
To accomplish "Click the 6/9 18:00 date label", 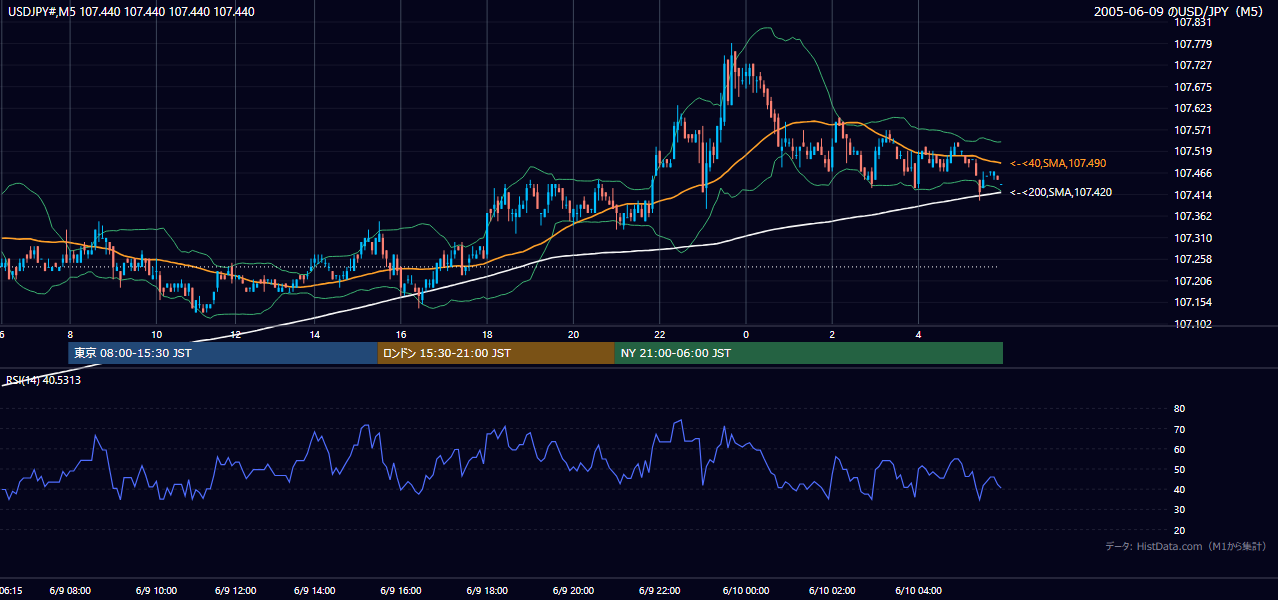I will [x=486, y=591].
